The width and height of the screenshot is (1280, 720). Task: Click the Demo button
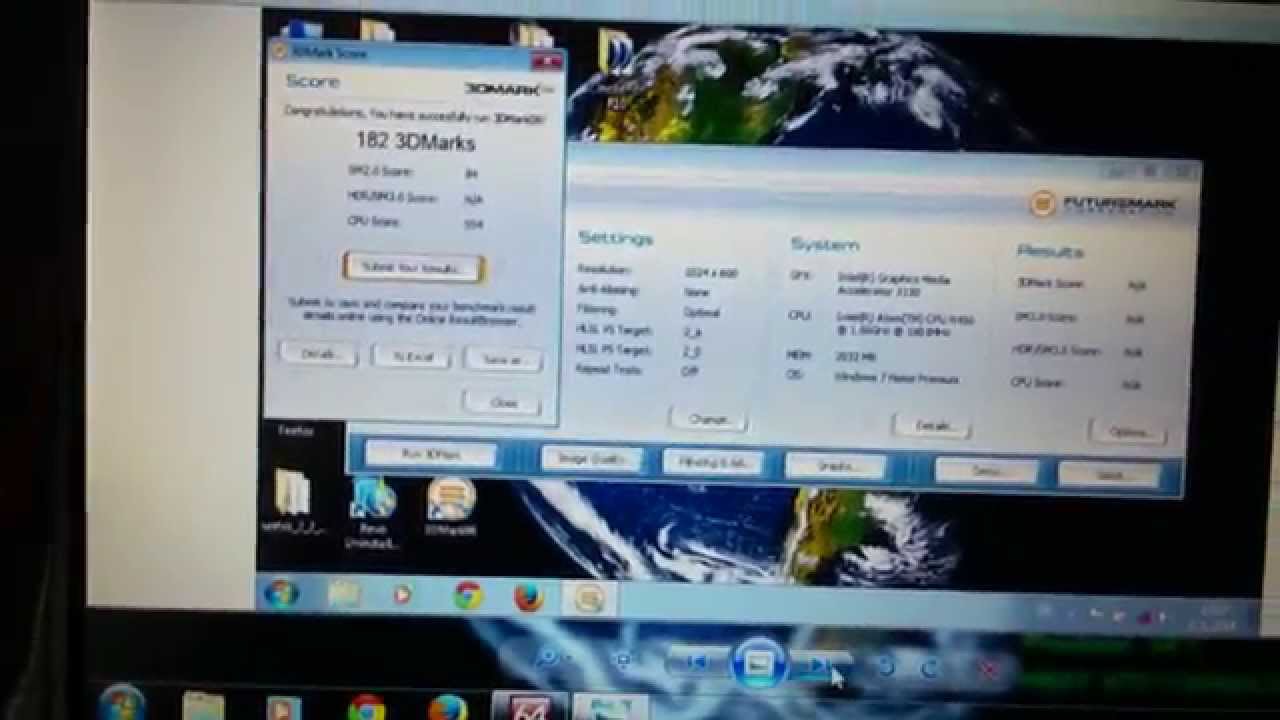(x=986, y=471)
